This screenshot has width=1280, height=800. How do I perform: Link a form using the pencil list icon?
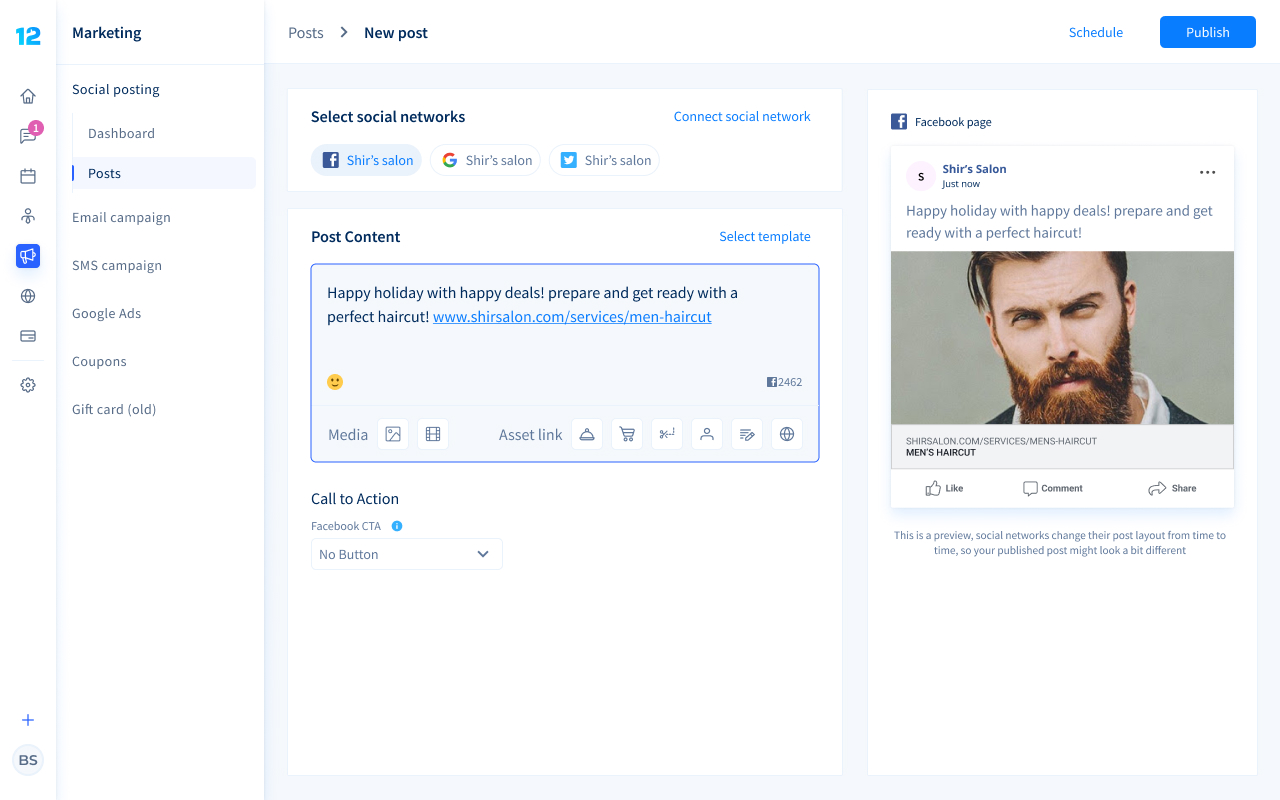(x=747, y=434)
